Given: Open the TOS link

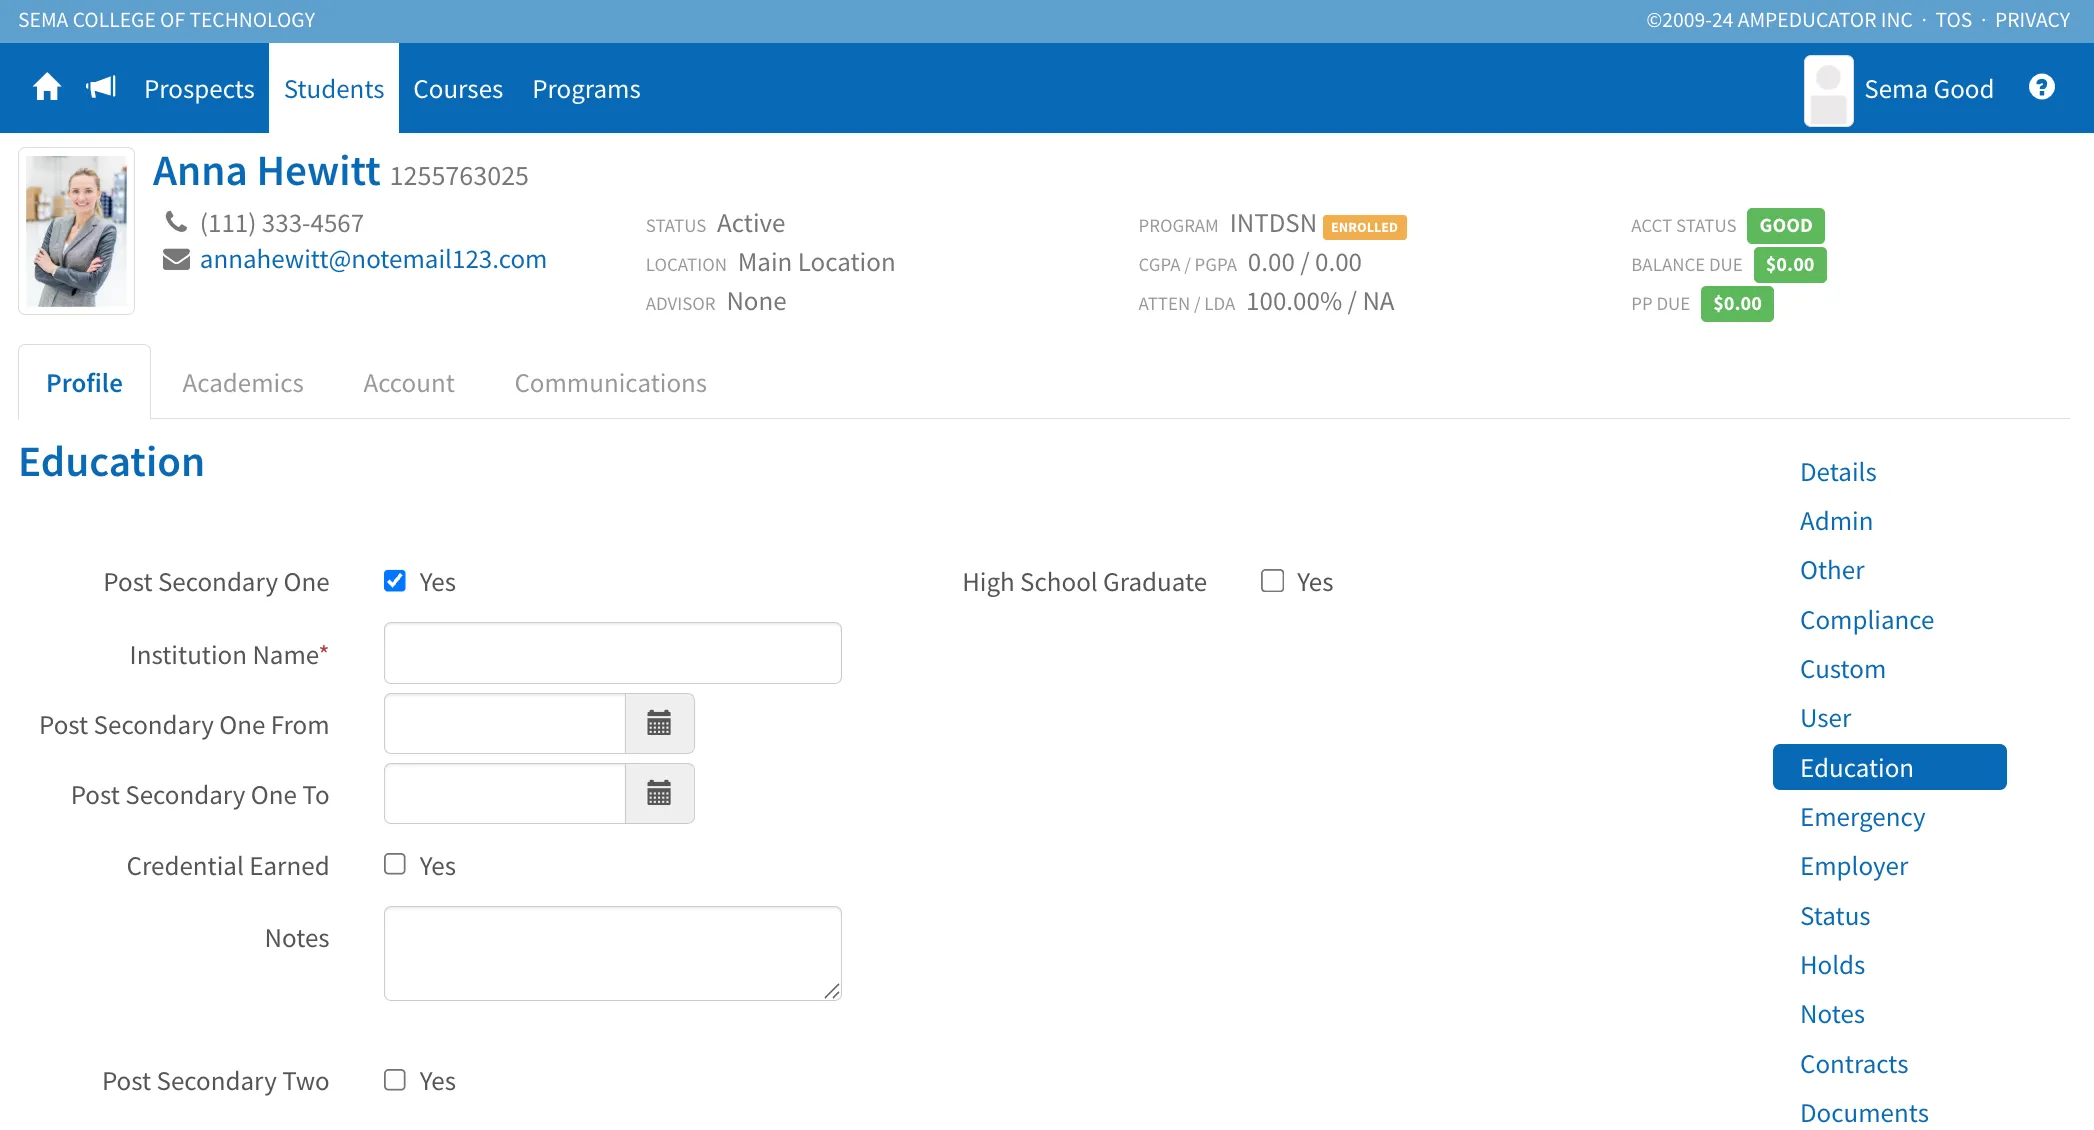Looking at the screenshot, I should click(x=1953, y=20).
